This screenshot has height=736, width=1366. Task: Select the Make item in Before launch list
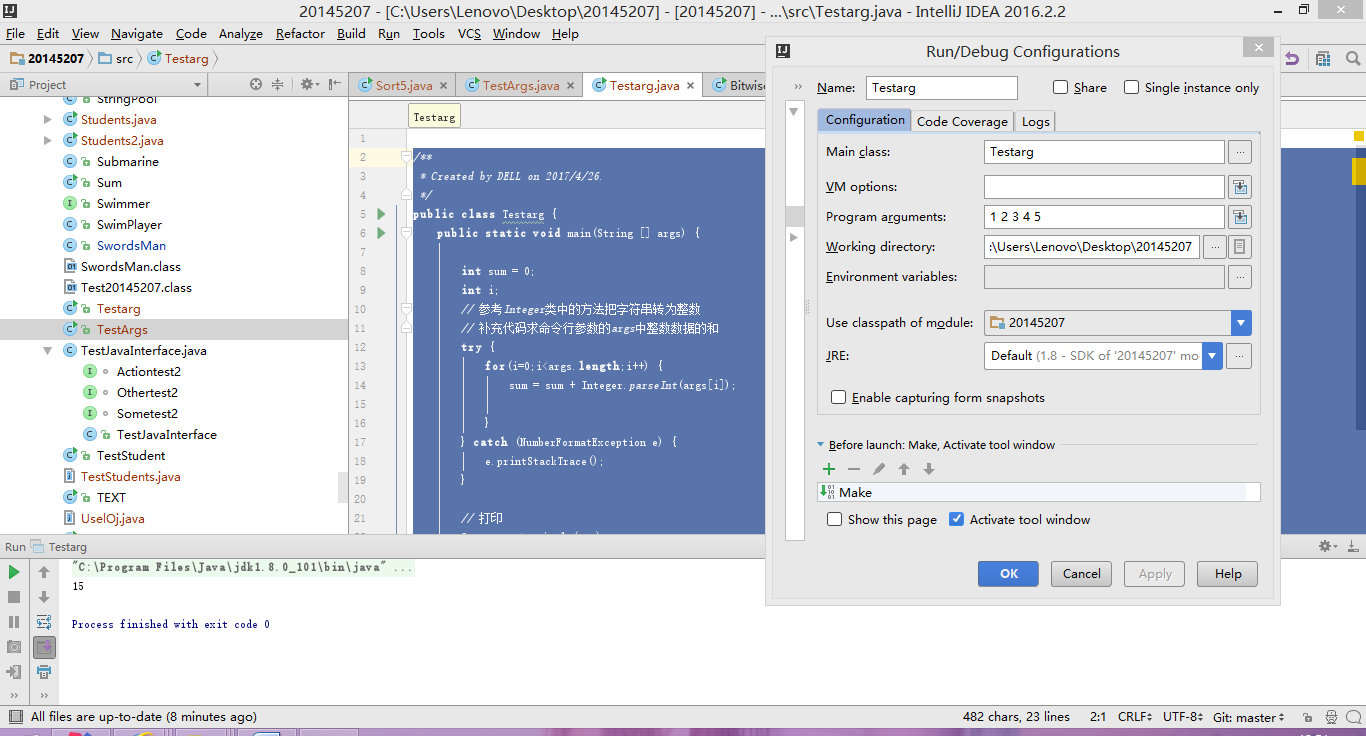coord(1038,492)
